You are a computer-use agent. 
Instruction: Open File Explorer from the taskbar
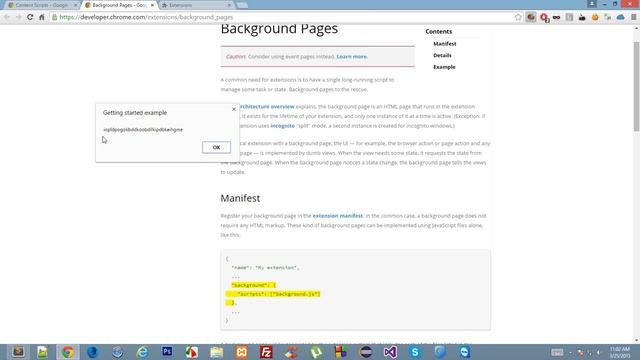(216, 352)
